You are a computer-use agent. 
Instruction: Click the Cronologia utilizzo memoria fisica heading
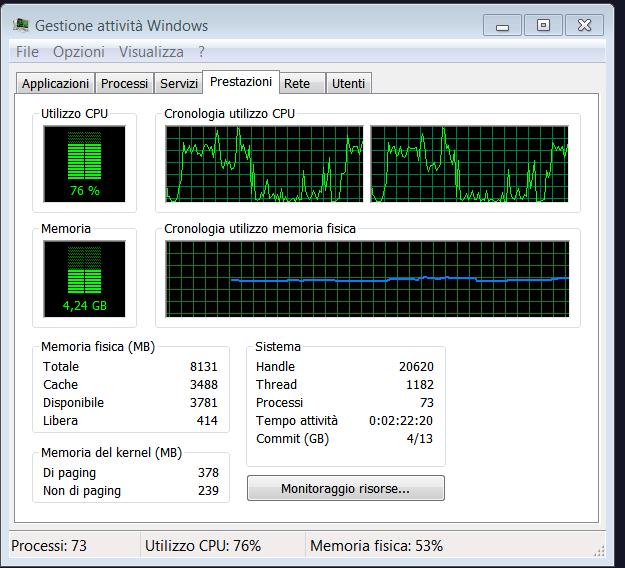(x=260, y=229)
